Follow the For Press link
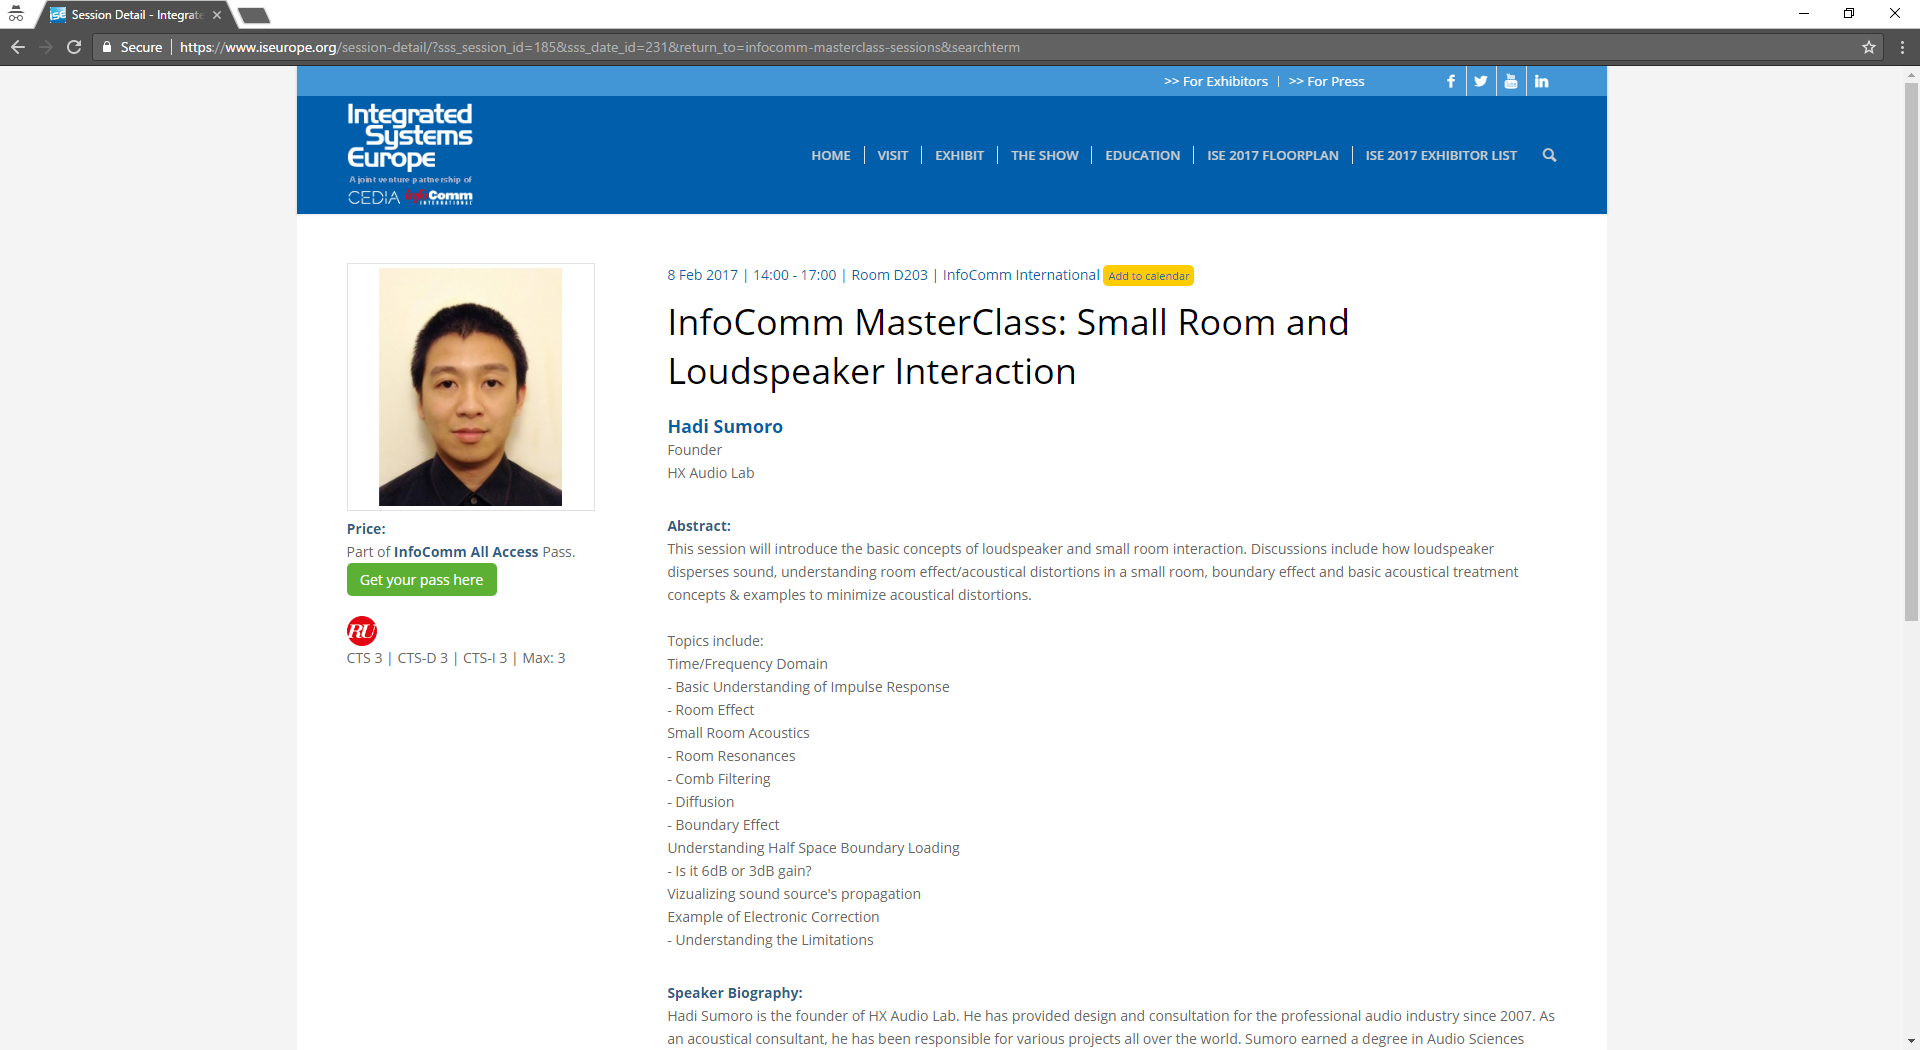Image resolution: width=1920 pixels, height=1050 pixels. click(x=1327, y=81)
